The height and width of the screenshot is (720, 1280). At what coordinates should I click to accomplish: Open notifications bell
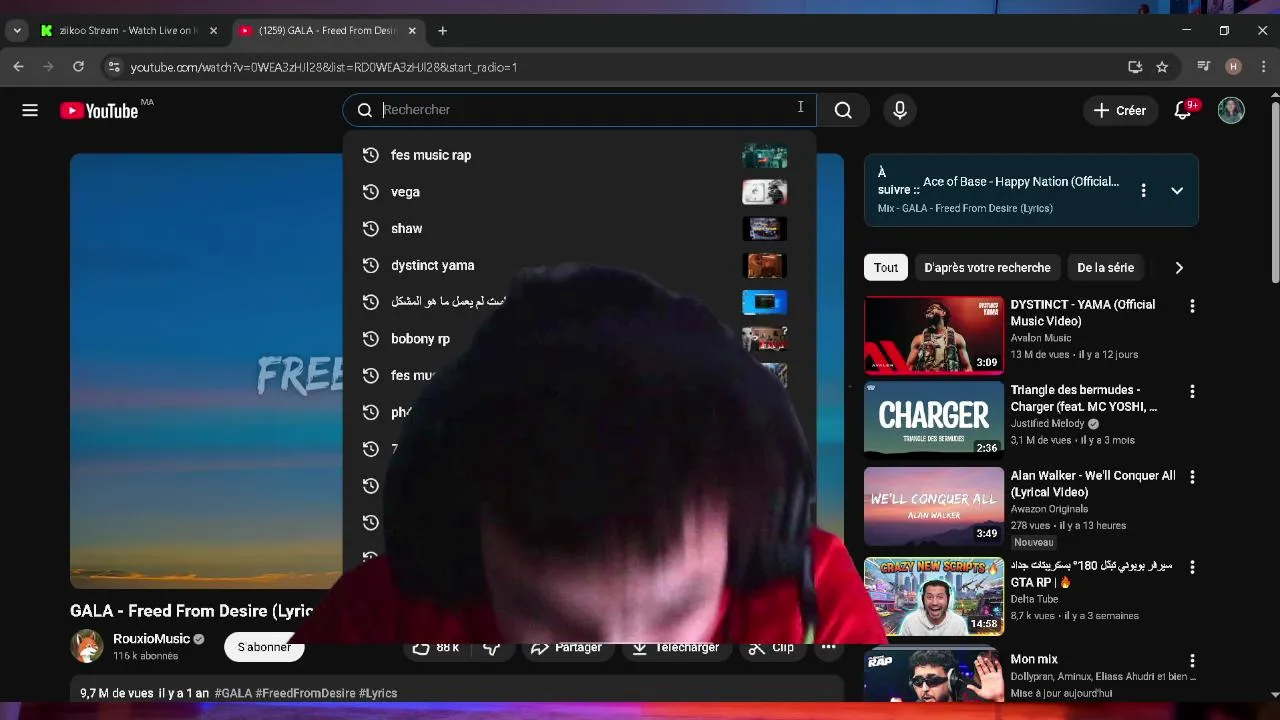[1183, 110]
